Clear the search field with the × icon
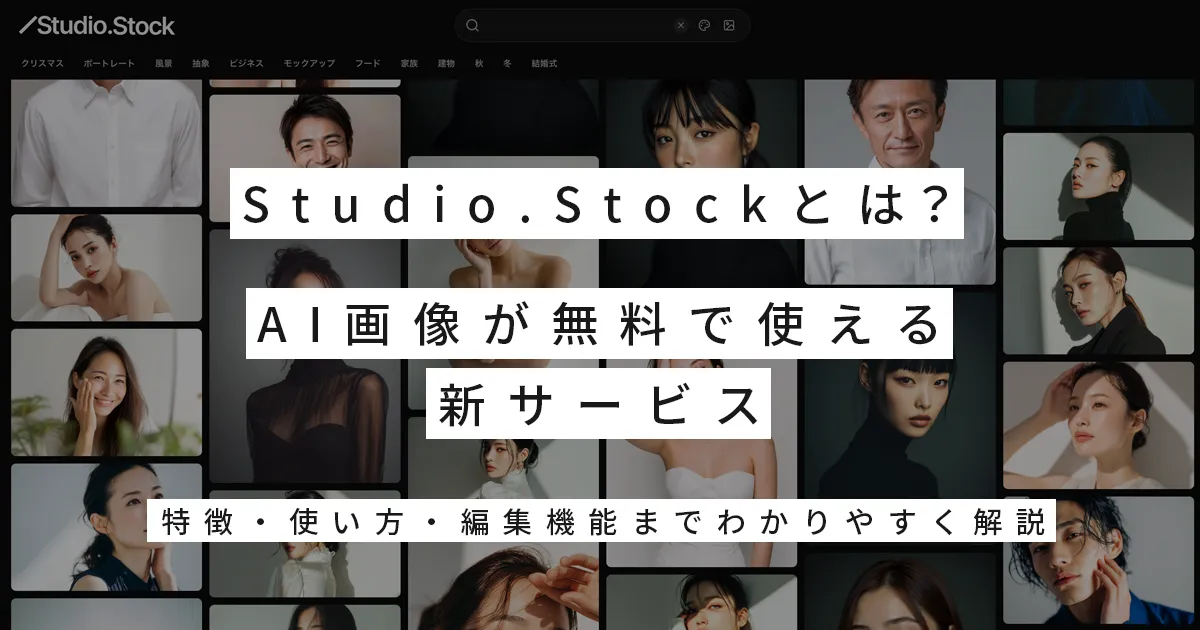 pos(681,25)
